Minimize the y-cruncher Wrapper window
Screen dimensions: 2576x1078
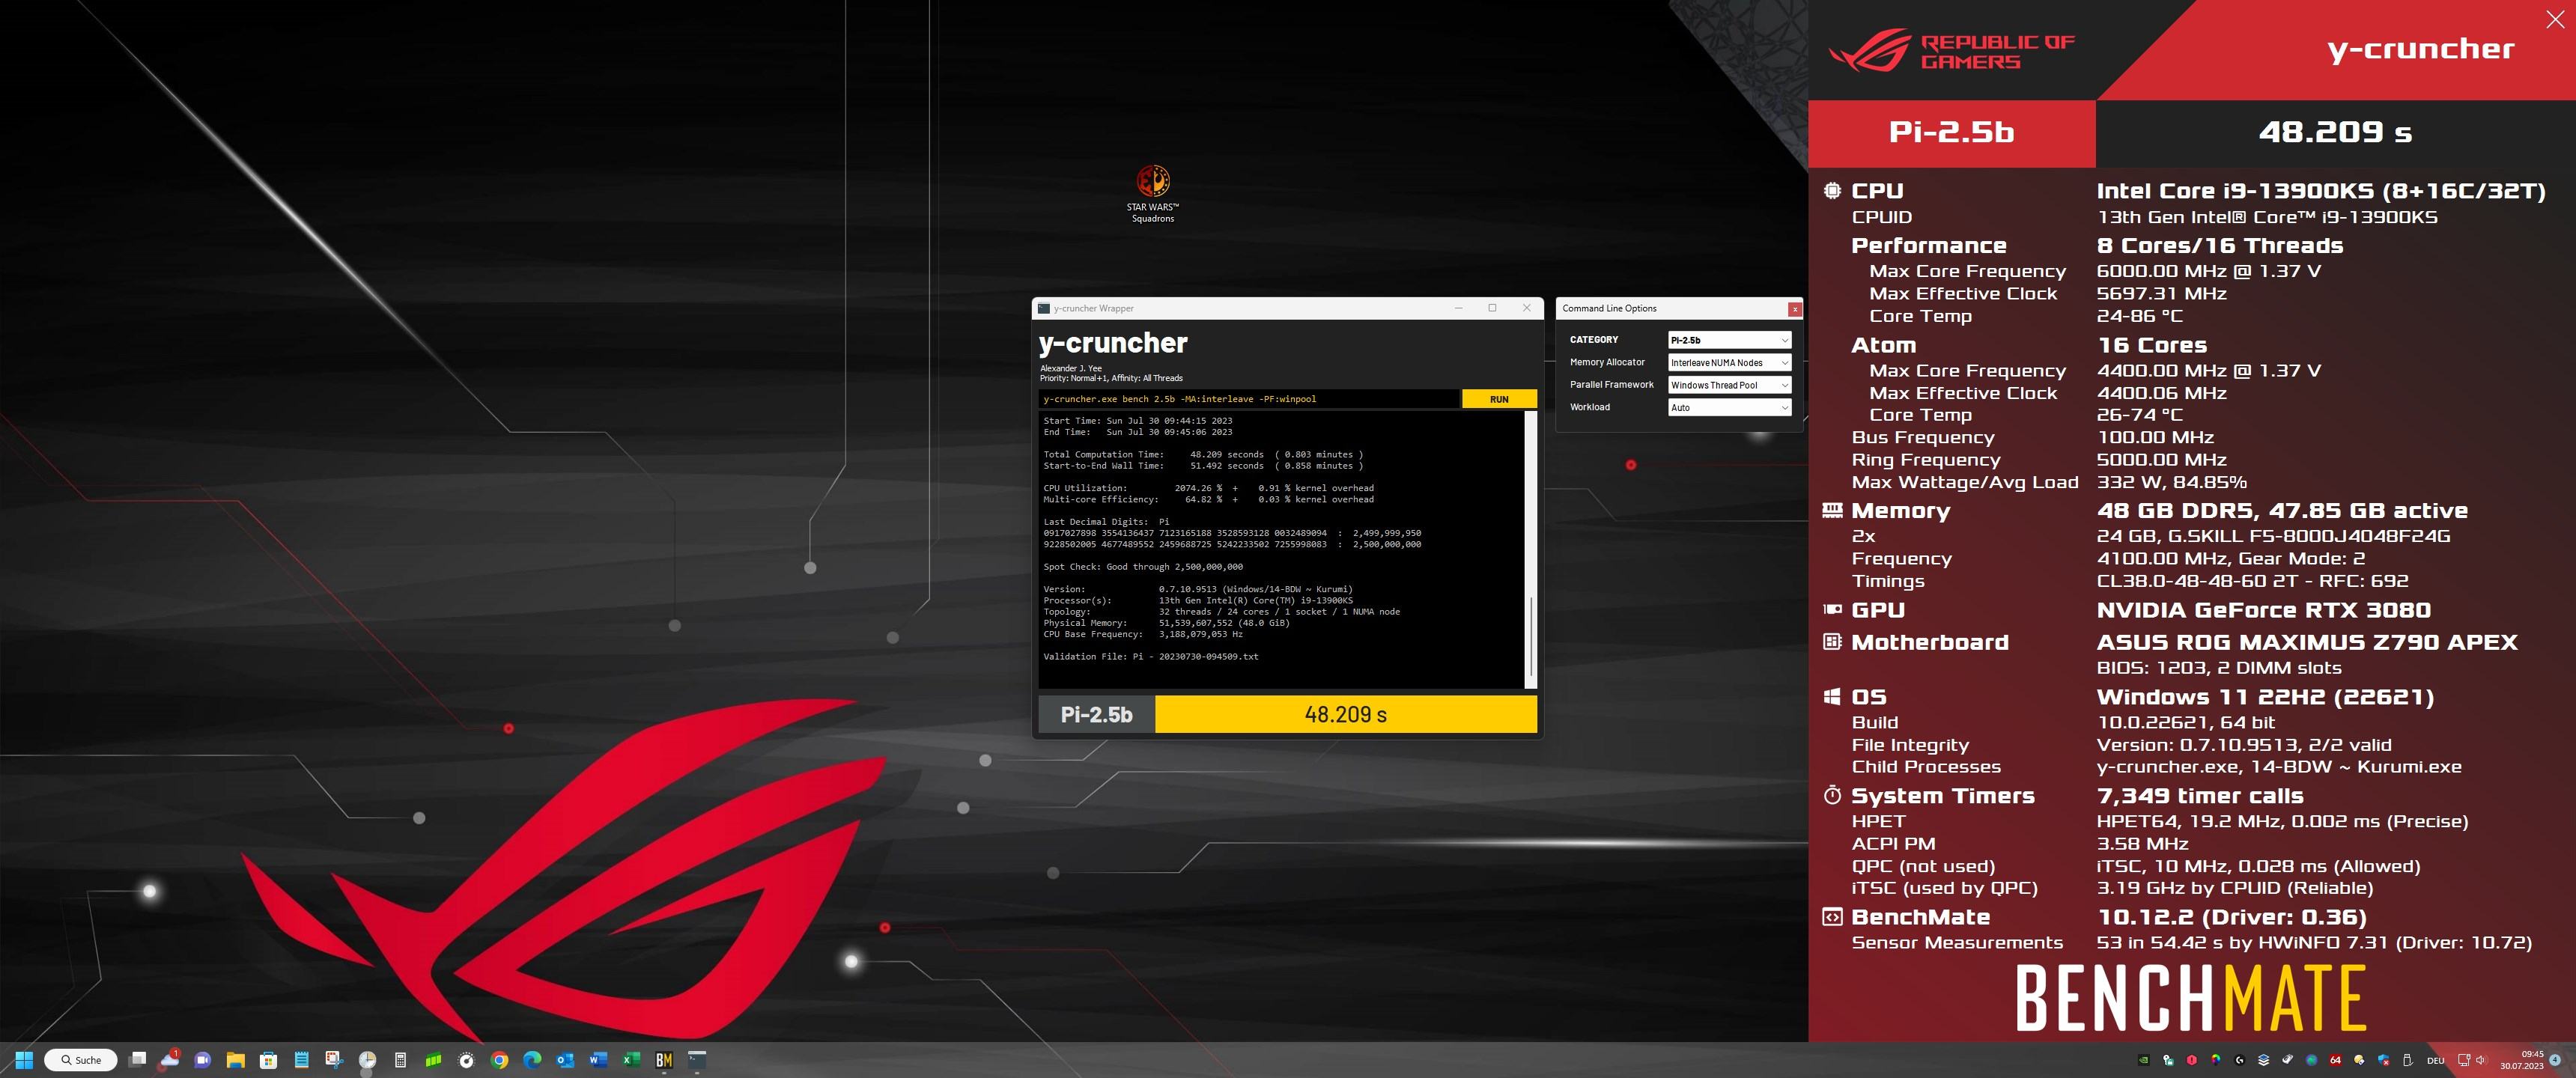click(x=1458, y=308)
